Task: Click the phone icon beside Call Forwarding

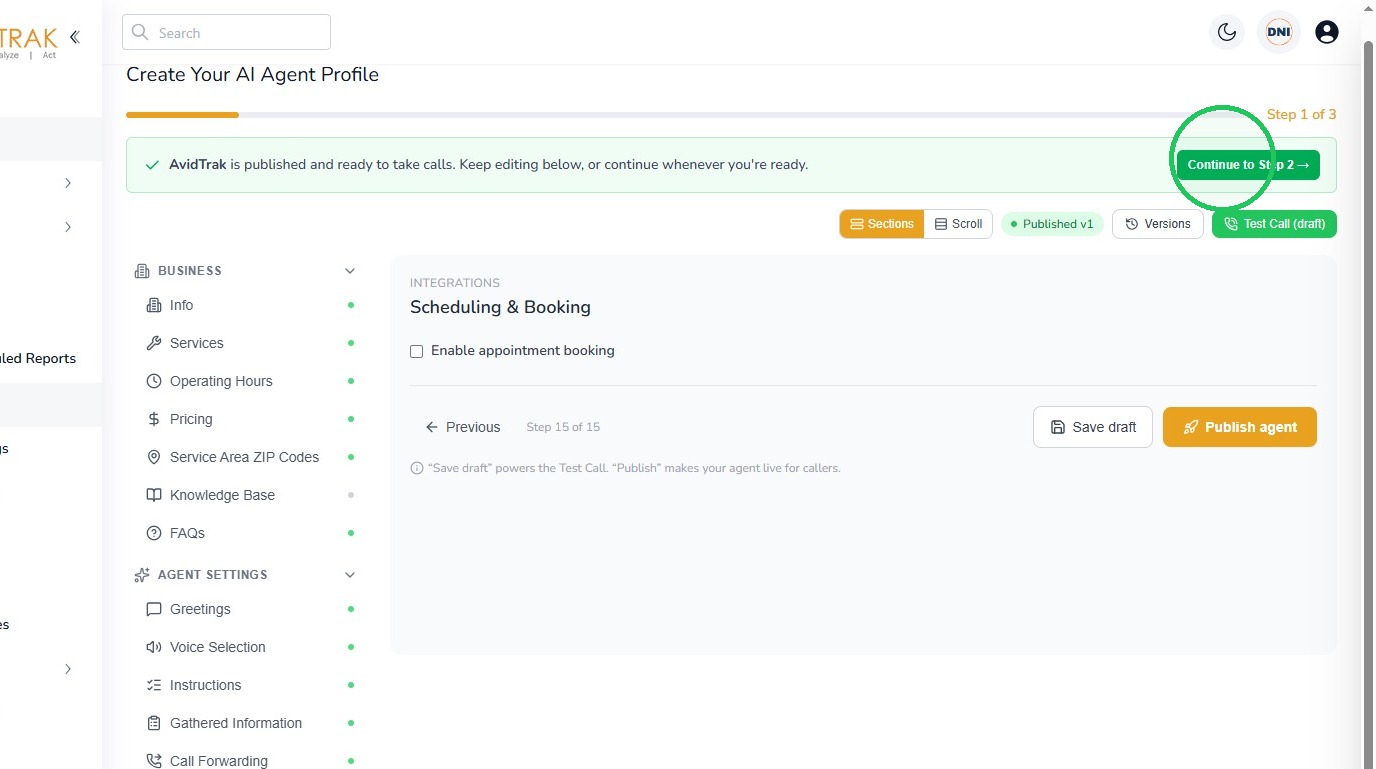Action: click(154, 761)
